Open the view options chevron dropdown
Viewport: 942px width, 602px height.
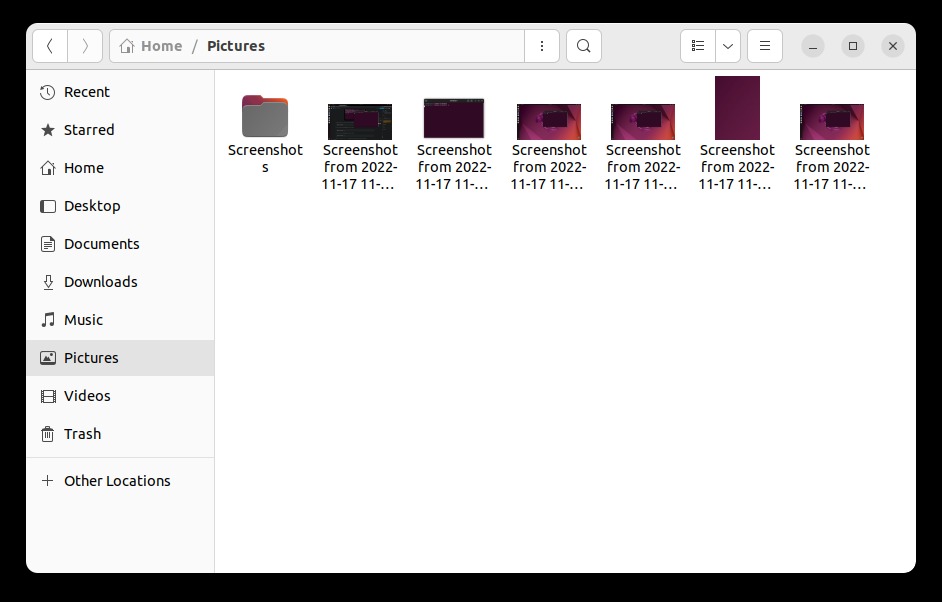click(727, 46)
